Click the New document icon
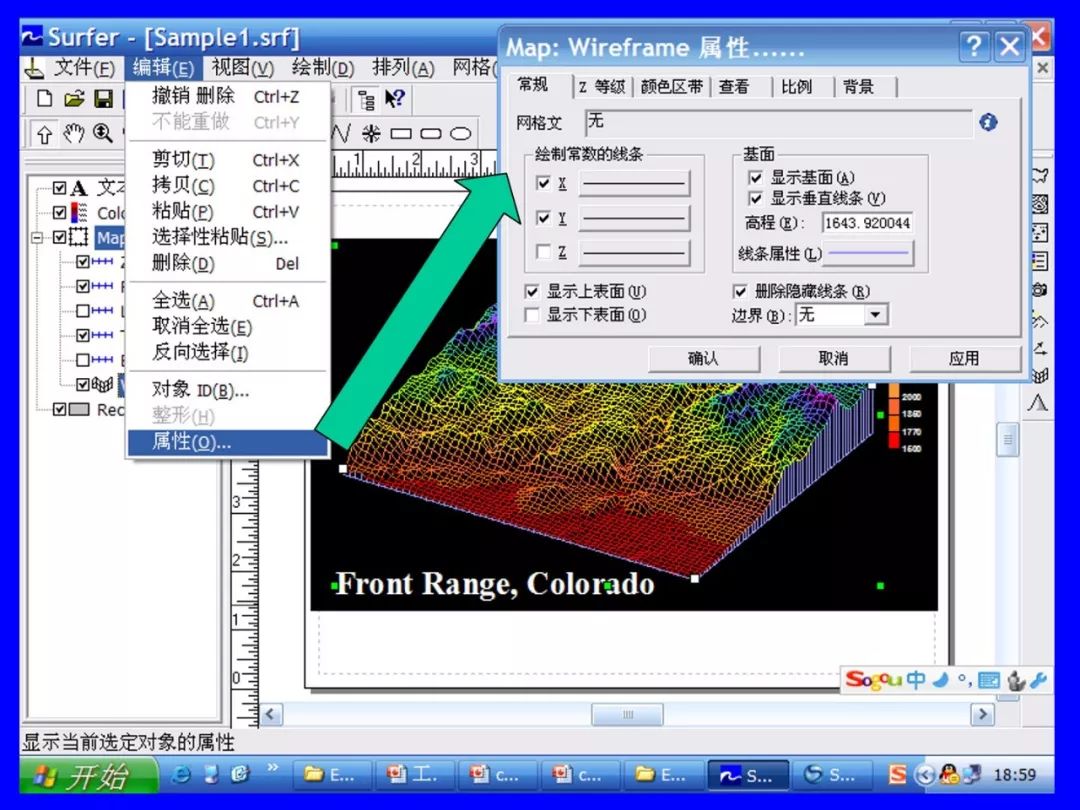Image resolution: width=1080 pixels, height=810 pixels. (x=44, y=98)
